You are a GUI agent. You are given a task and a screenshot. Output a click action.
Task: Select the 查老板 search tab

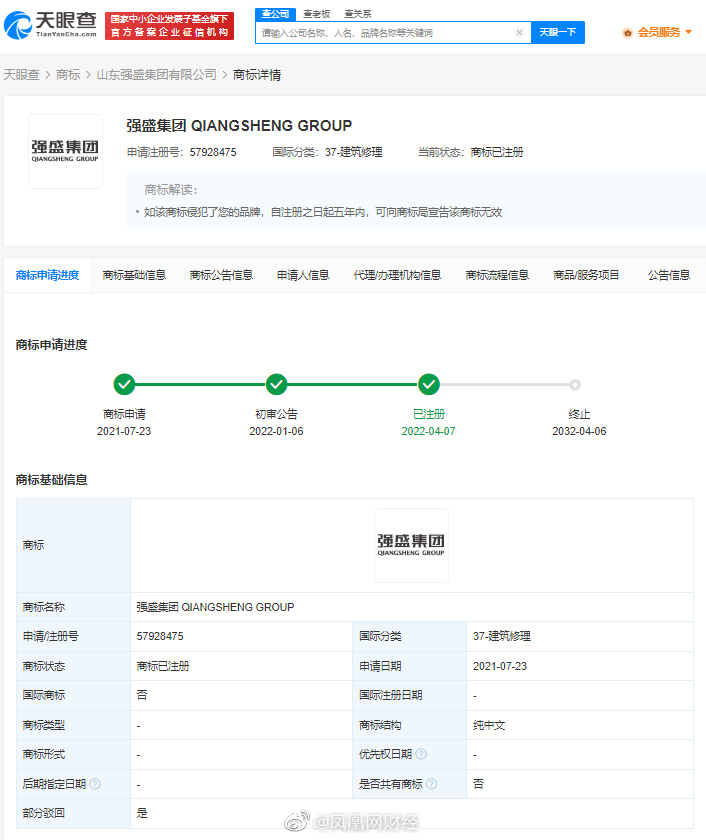pos(317,14)
